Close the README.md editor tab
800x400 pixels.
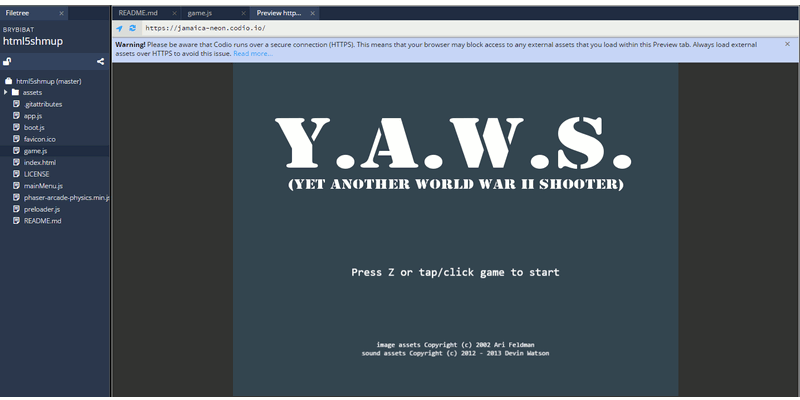(172, 13)
